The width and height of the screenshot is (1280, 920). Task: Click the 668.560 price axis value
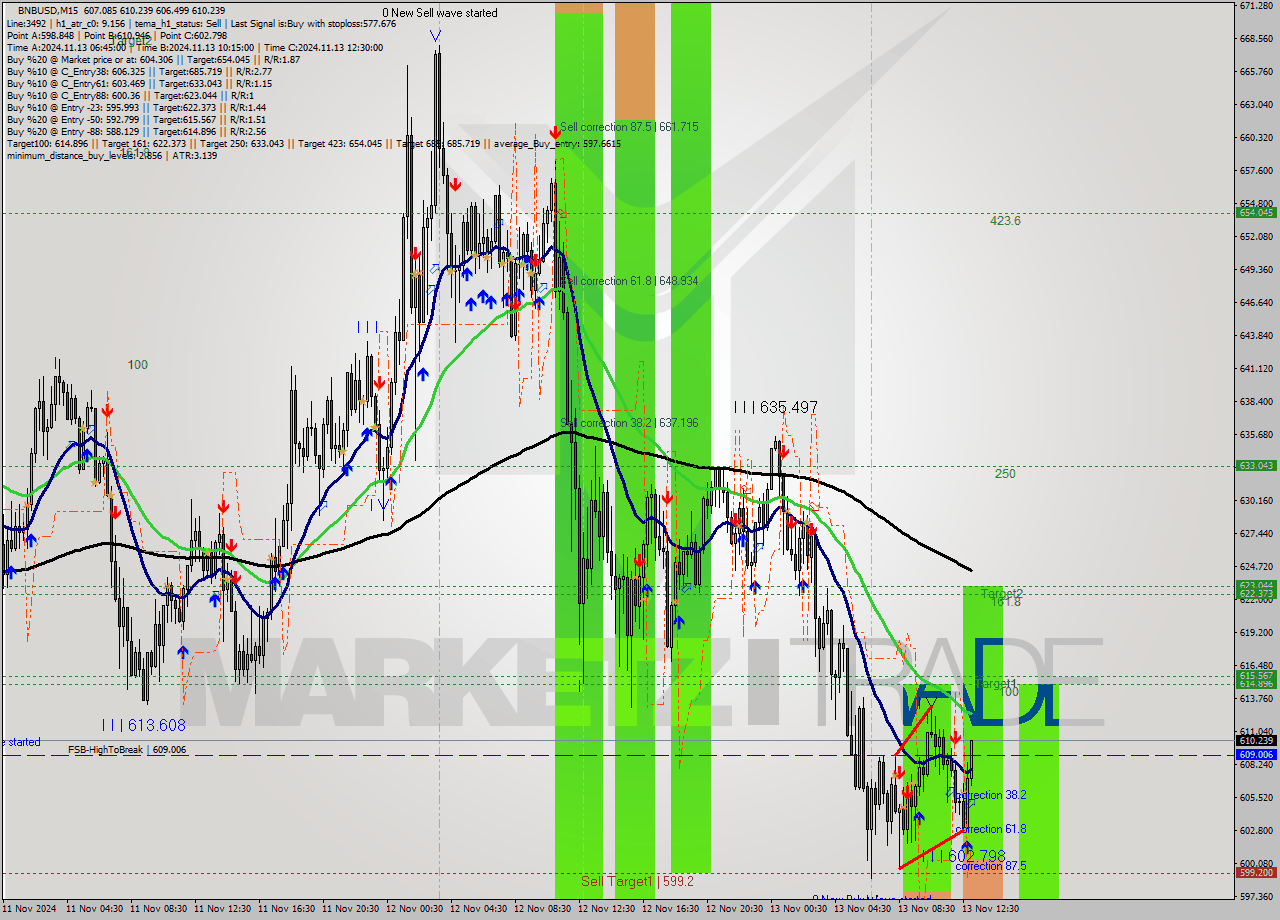1256,39
